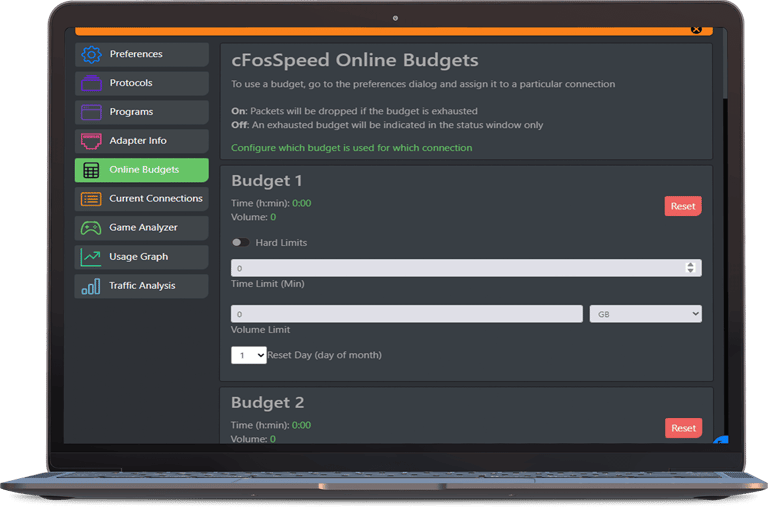Open the Reset Day dropdown
Image resolution: width=768 pixels, height=507 pixels.
(x=249, y=355)
